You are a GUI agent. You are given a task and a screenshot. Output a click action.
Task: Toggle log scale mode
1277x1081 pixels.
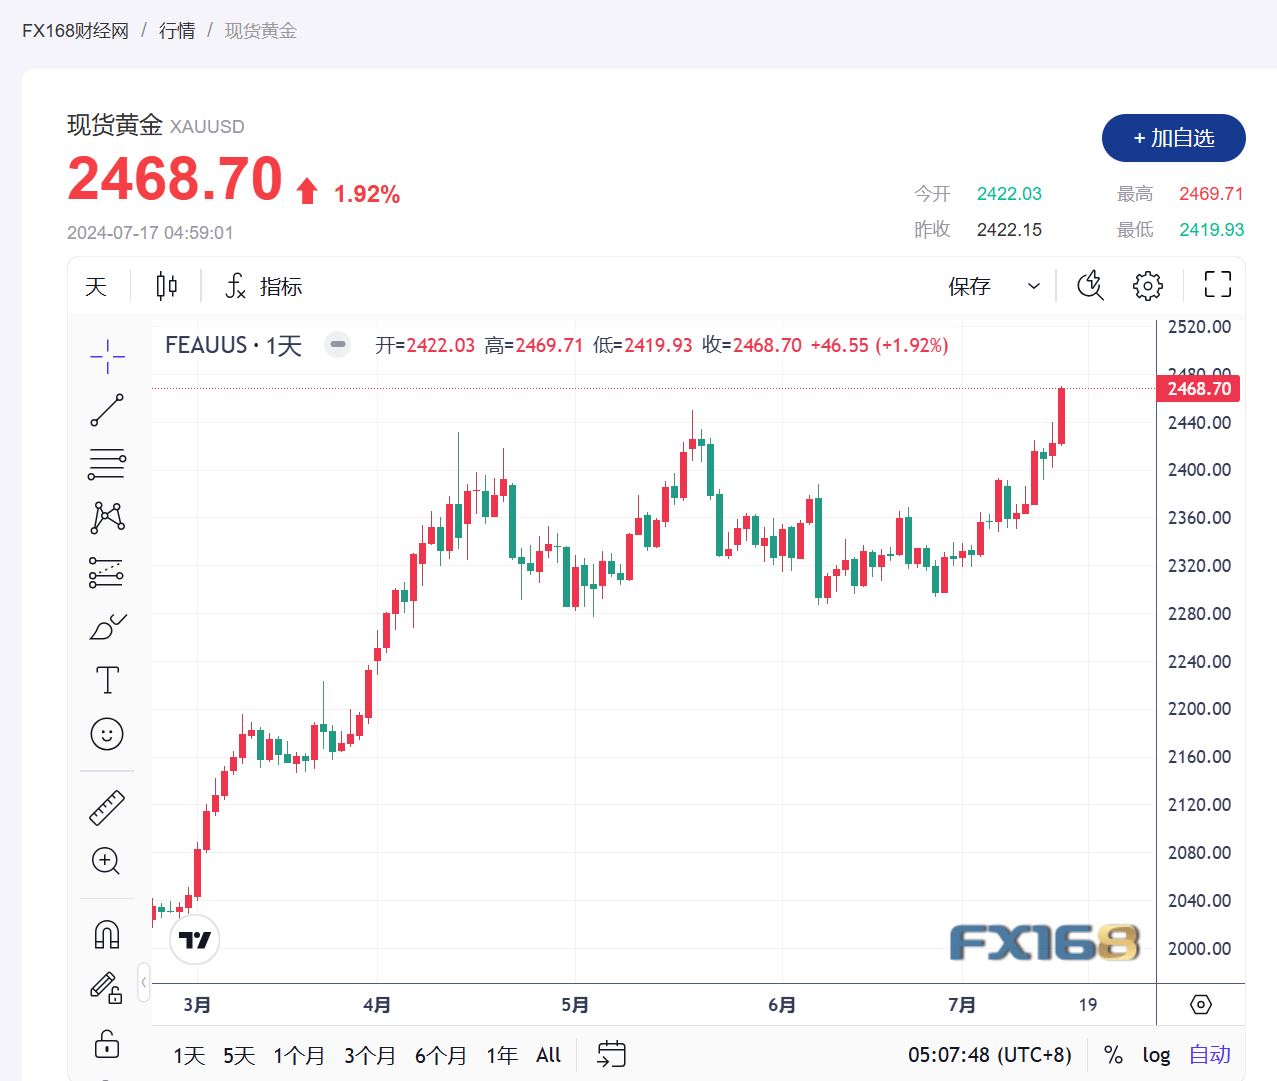tap(1156, 1055)
